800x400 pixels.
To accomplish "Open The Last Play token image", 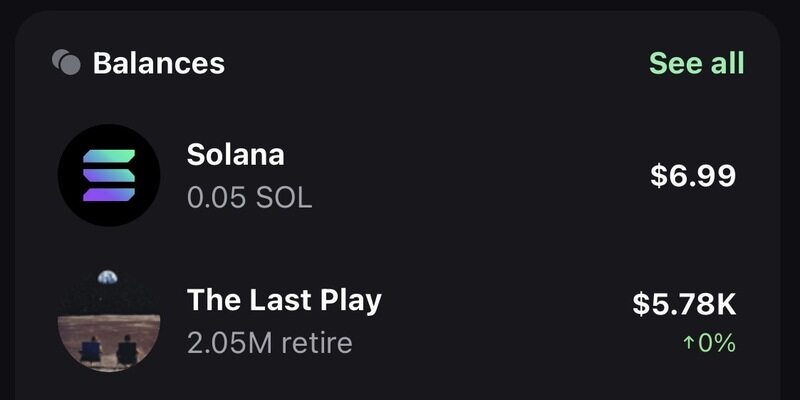I will pos(109,320).
